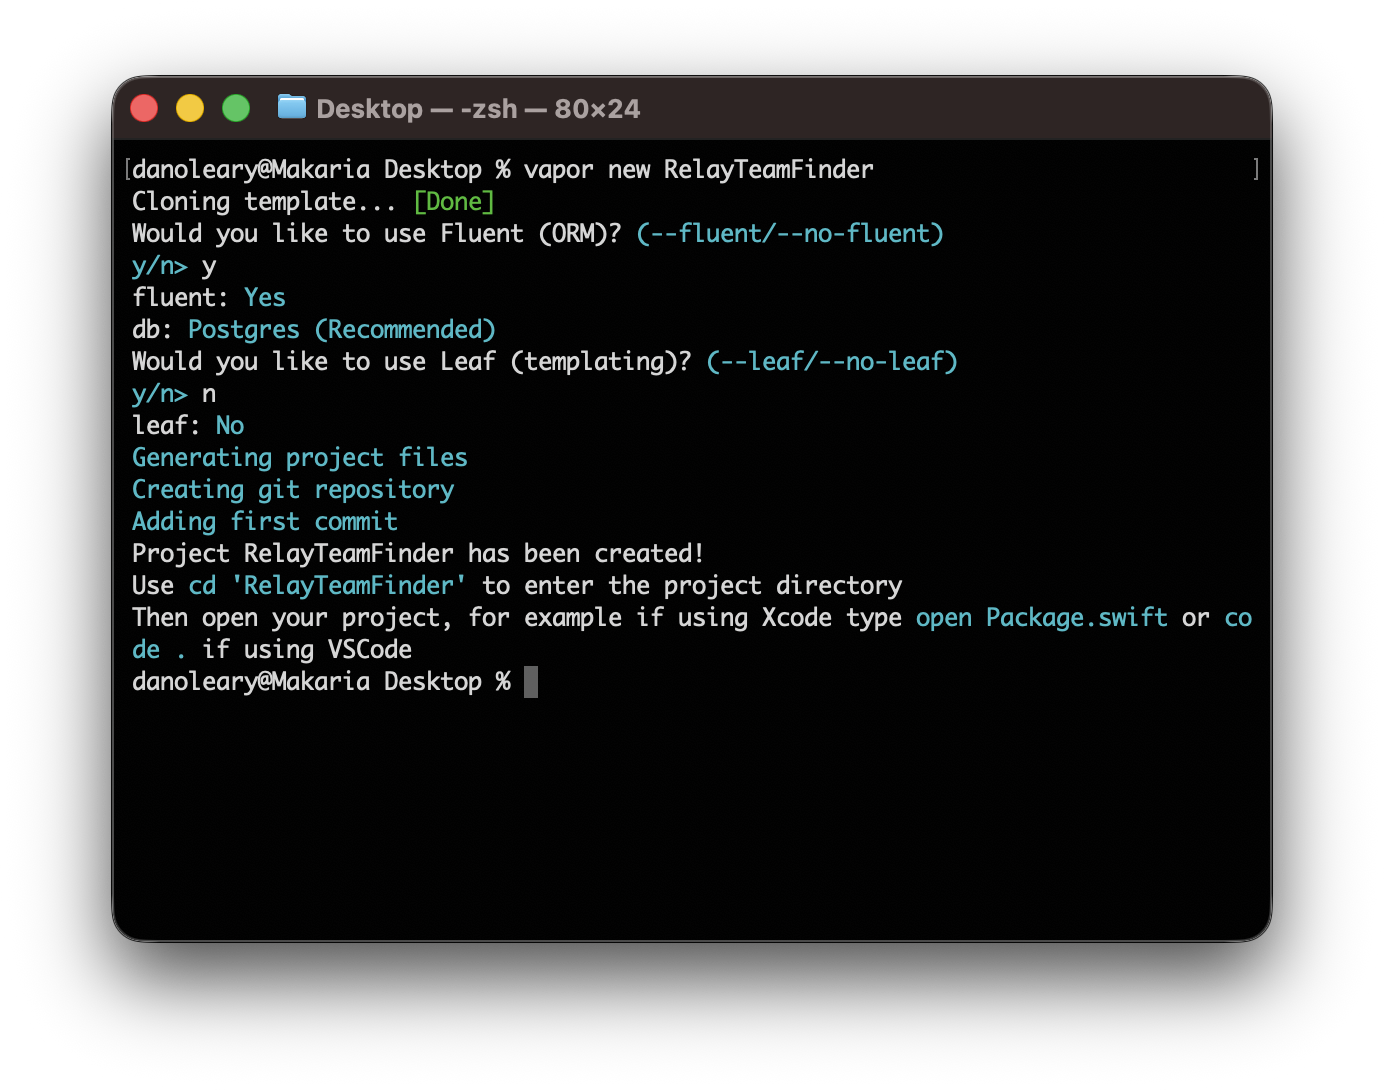Select the 'Postgres (Recommended)' database label

pyautogui.click(x=342, y=329)
